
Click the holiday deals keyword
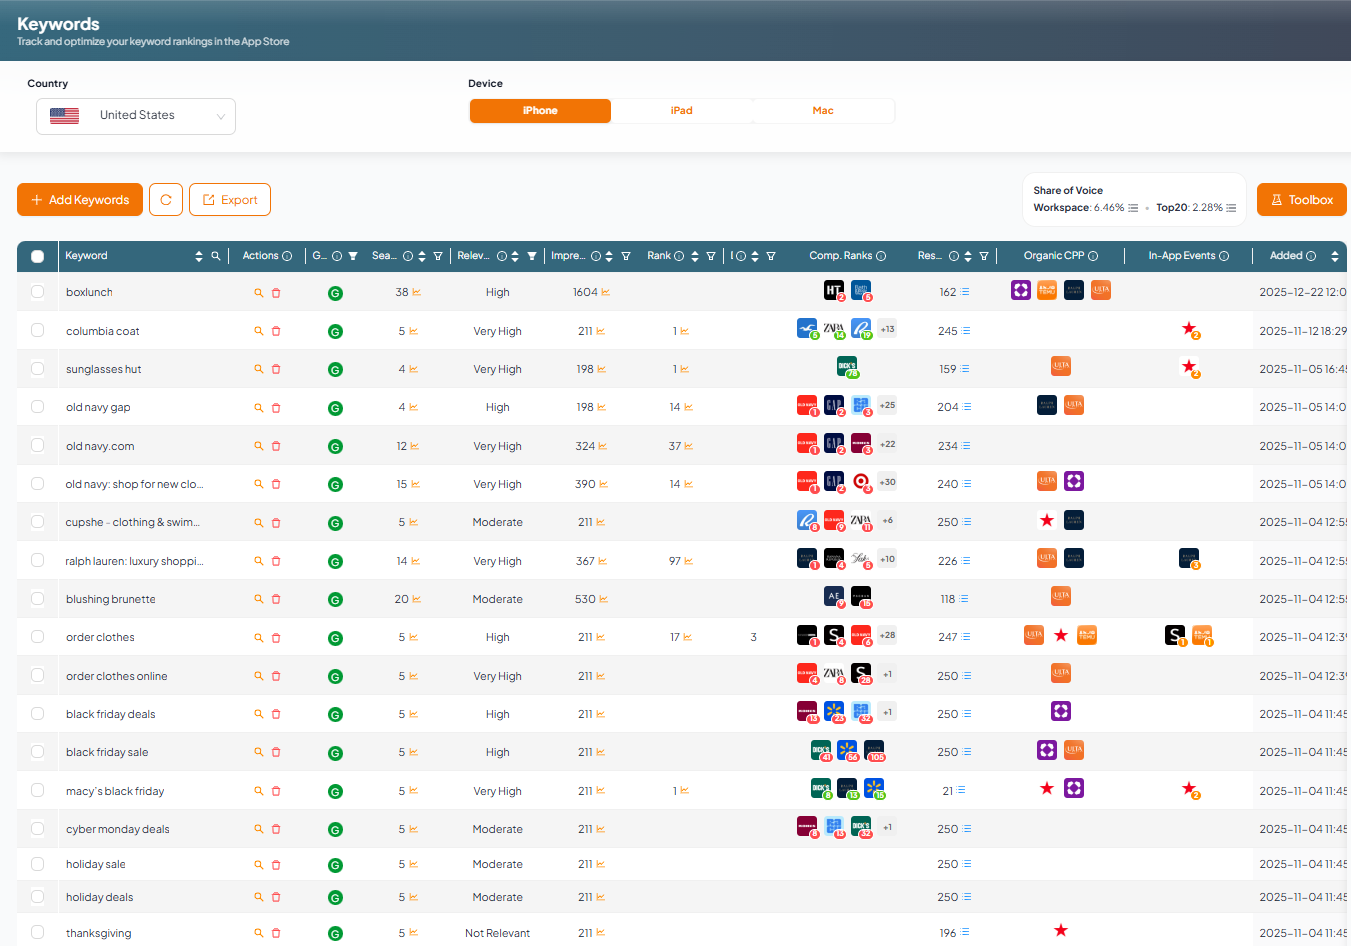click(99, 897)
